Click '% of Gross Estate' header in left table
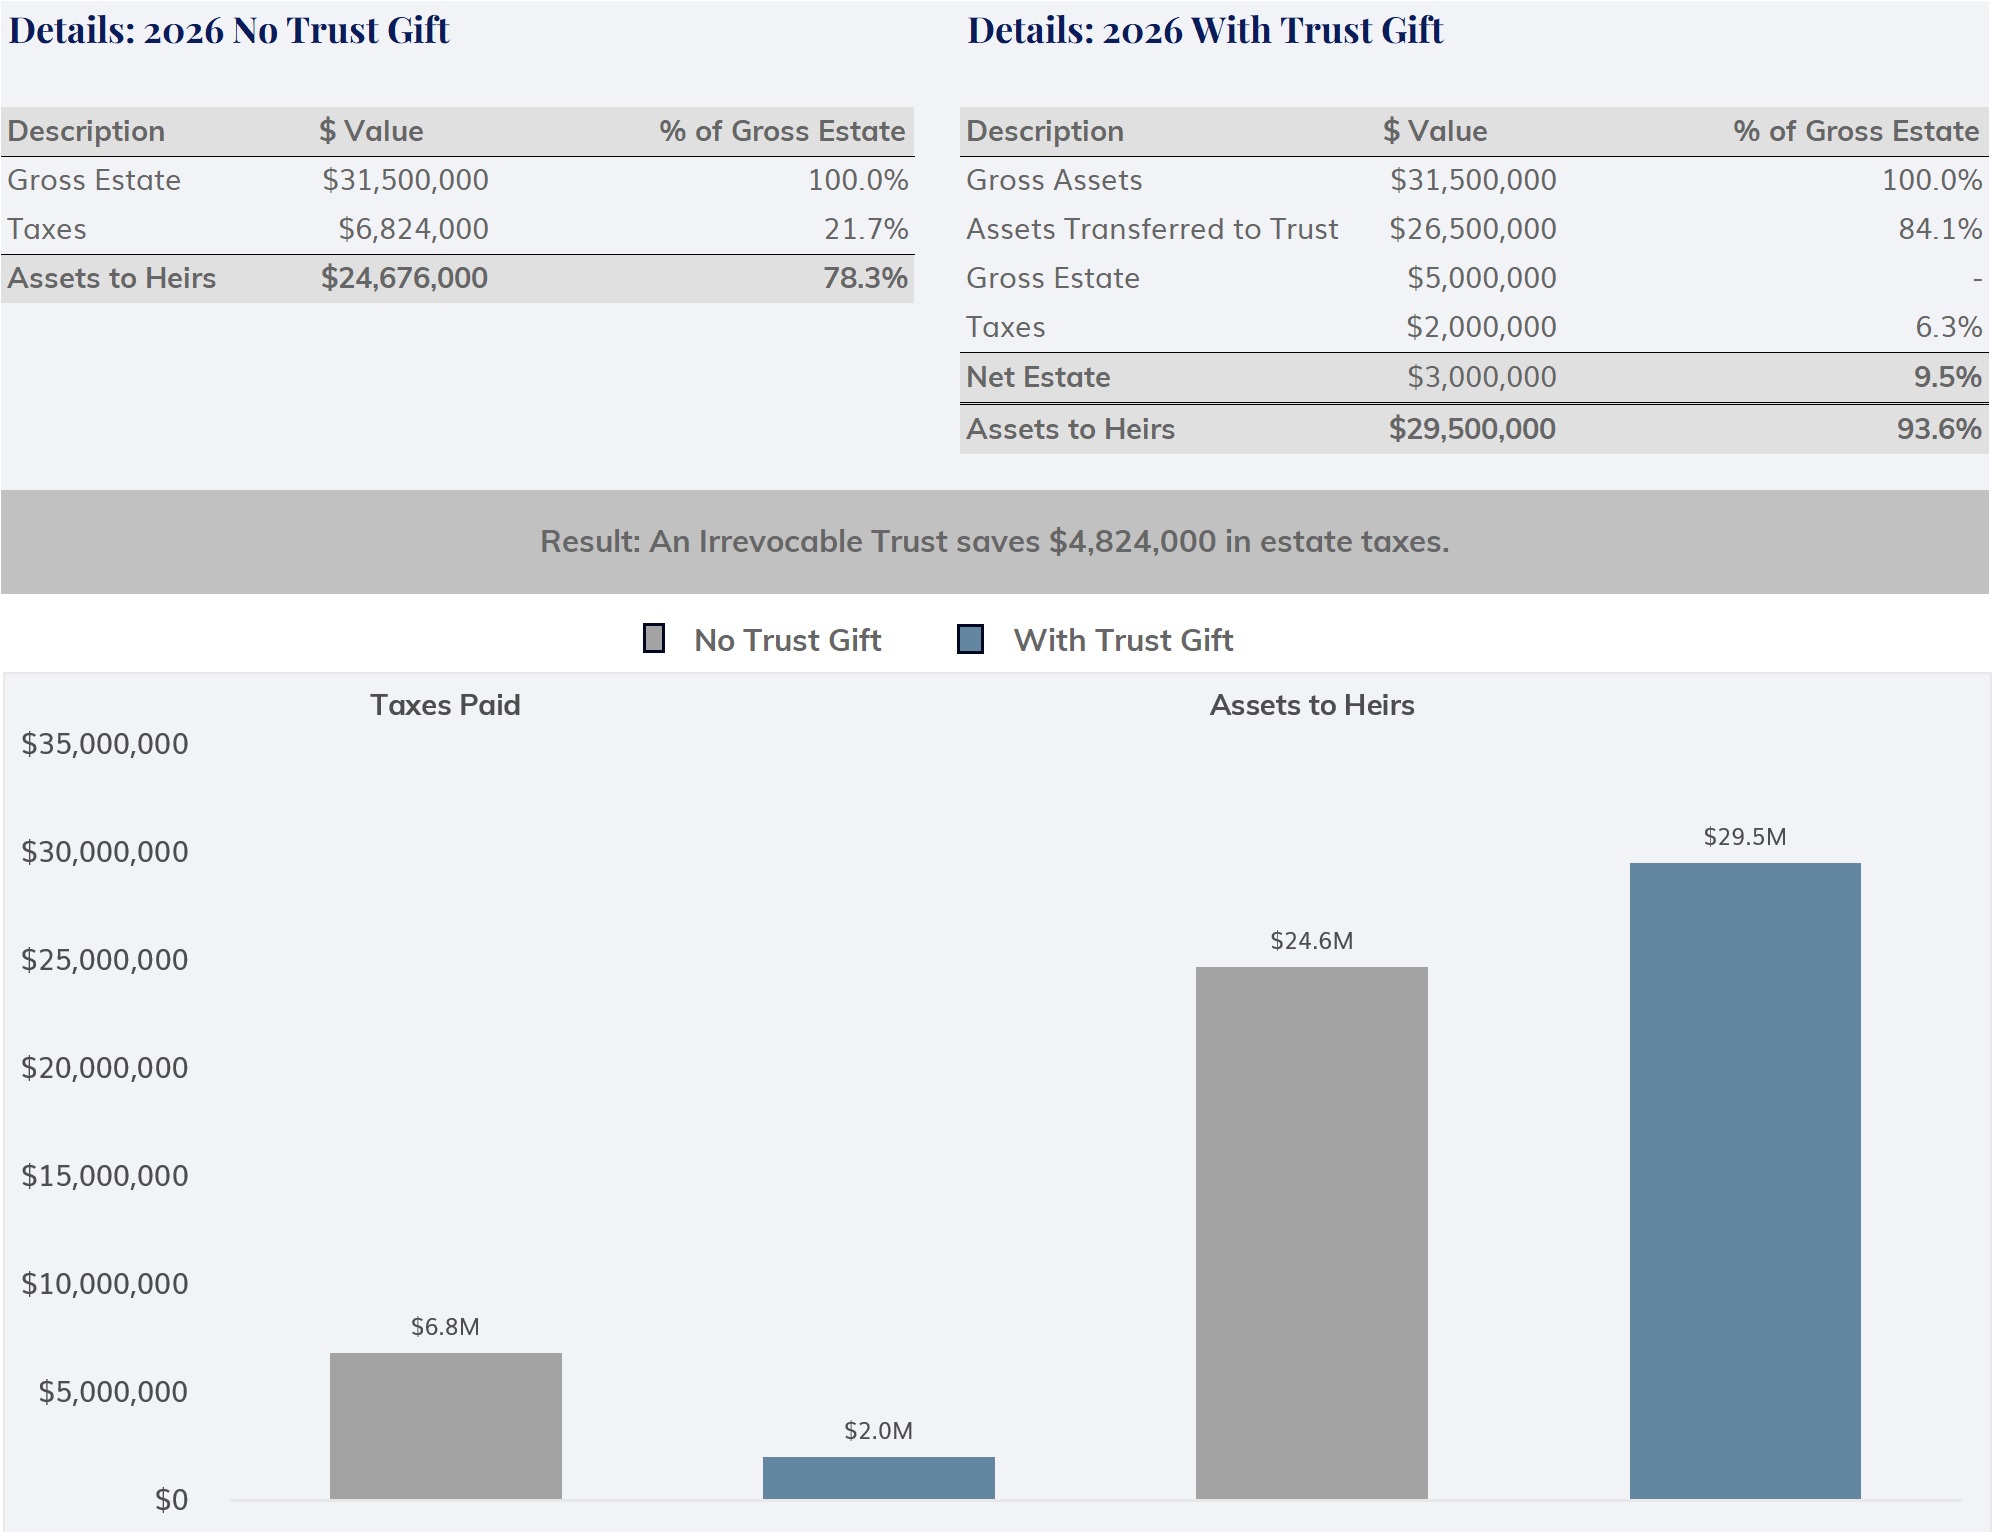The height and width of the screenshot is (1532, 1993). 782,131
